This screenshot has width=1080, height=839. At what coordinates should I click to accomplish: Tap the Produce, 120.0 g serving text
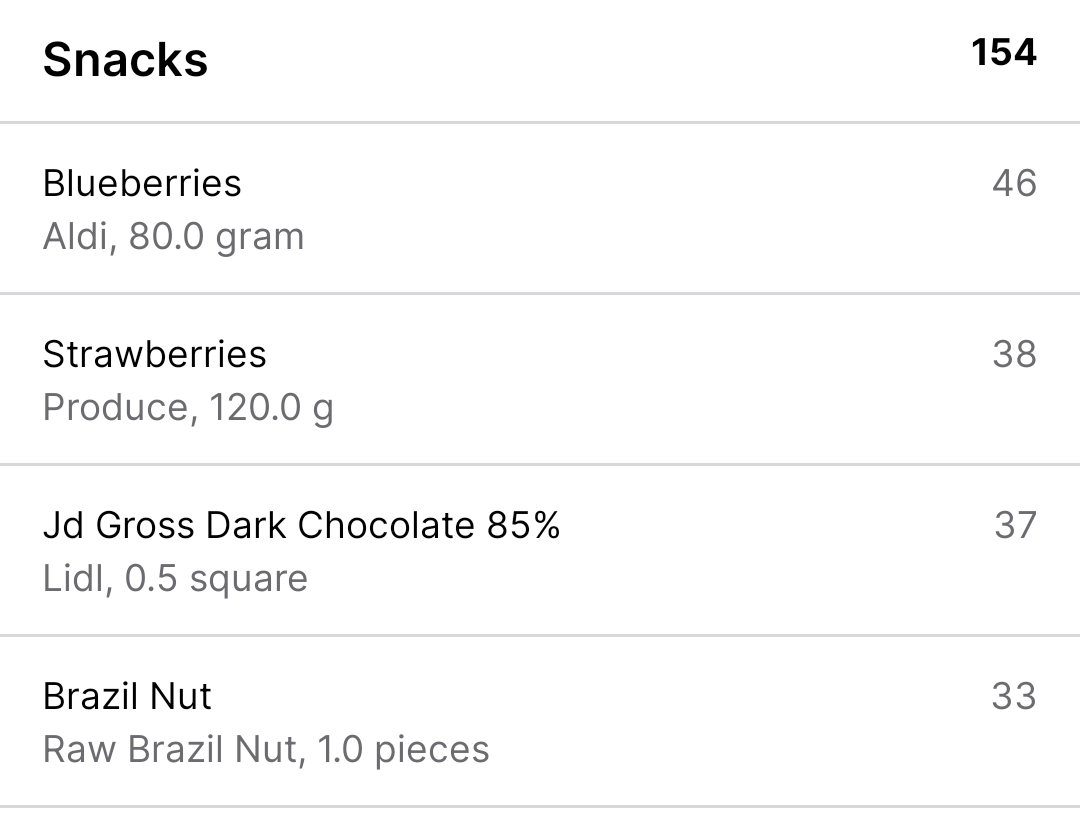click(x=188, y=408)
